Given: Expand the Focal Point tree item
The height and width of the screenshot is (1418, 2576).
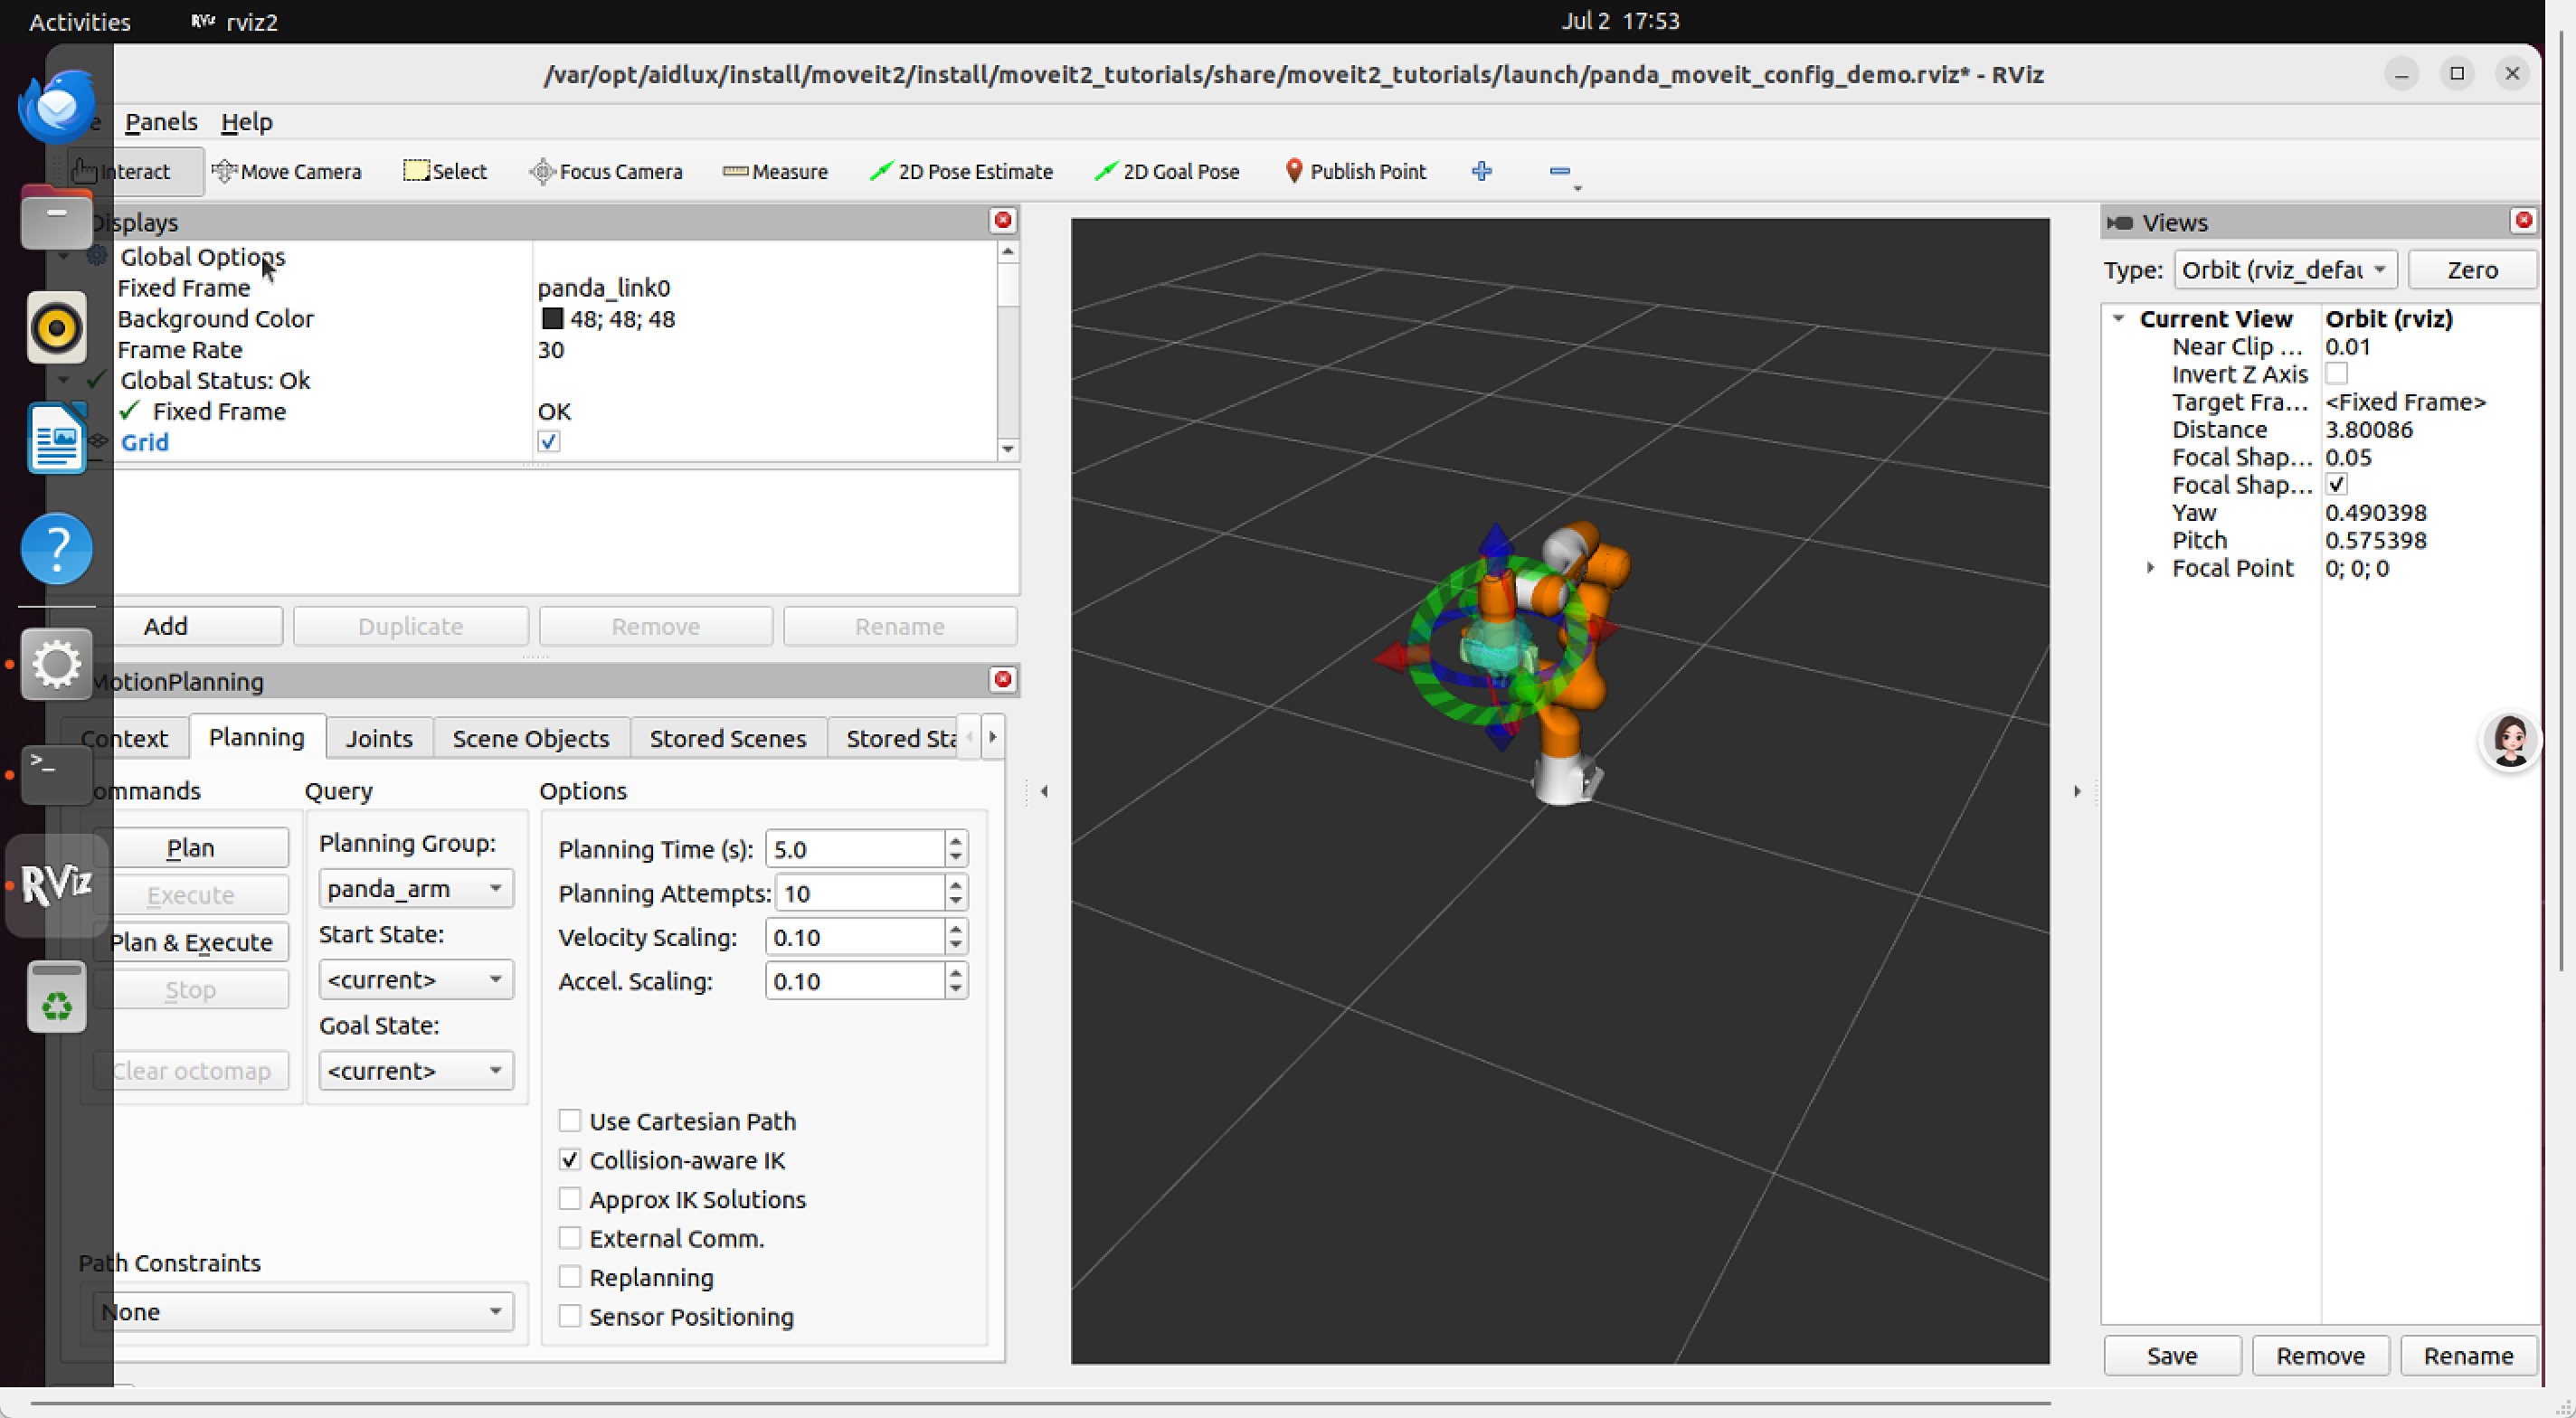Looking at the screenshot, I should tap(2150, 567).
